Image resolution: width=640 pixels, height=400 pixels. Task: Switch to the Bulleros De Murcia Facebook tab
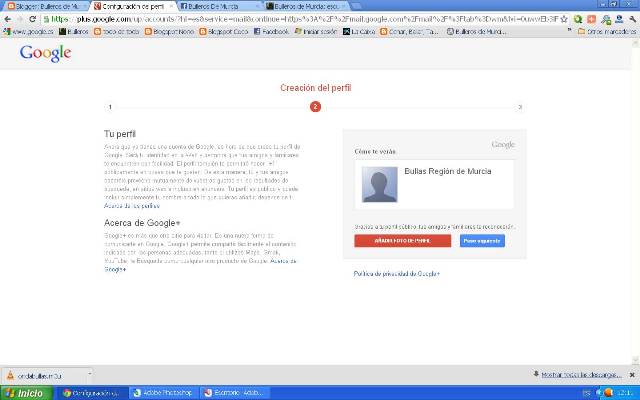point(220,6)
